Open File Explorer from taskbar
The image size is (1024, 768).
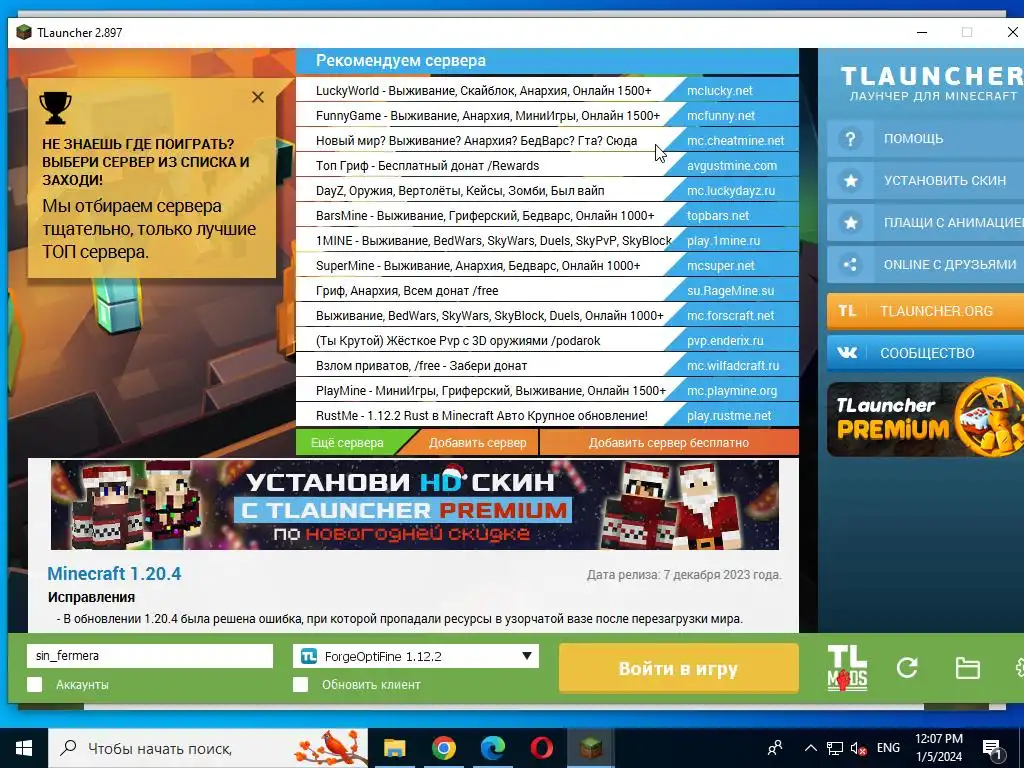(x=394, y=748)
